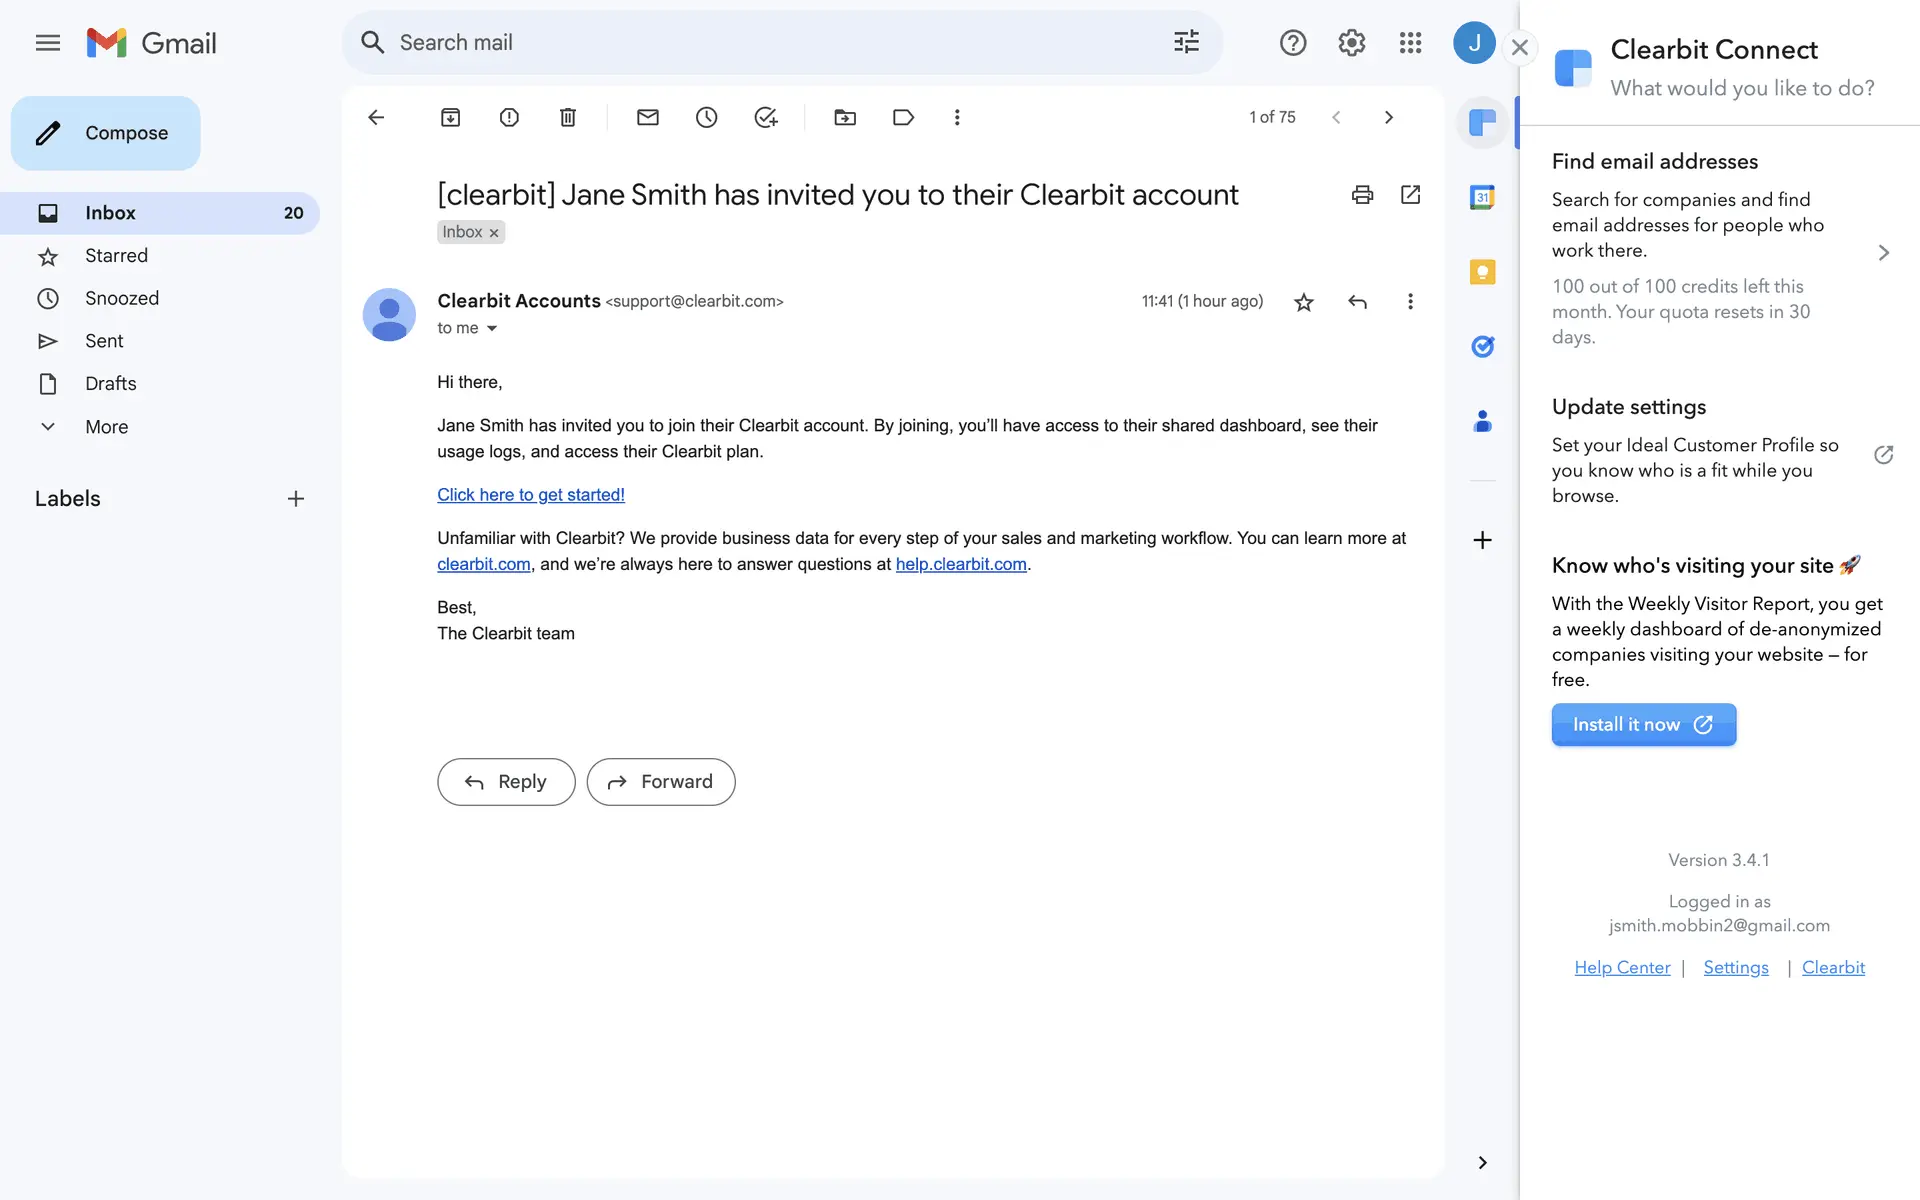This screenshot has width=1920, height=1200.
Task: Remove the Inbox label from this conversation
Action: pos(494,233)
